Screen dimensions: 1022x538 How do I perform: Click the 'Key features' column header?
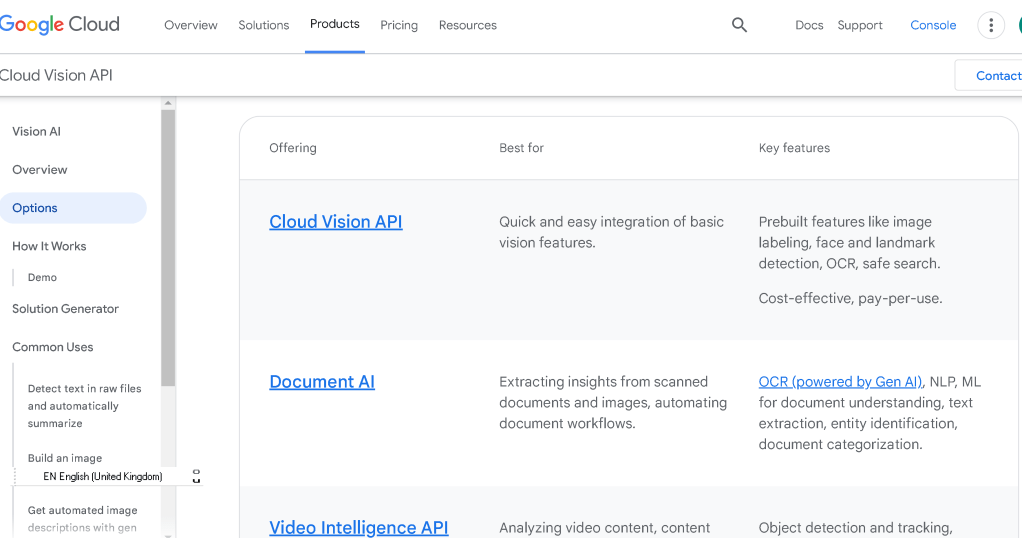(x=795, y=148)
